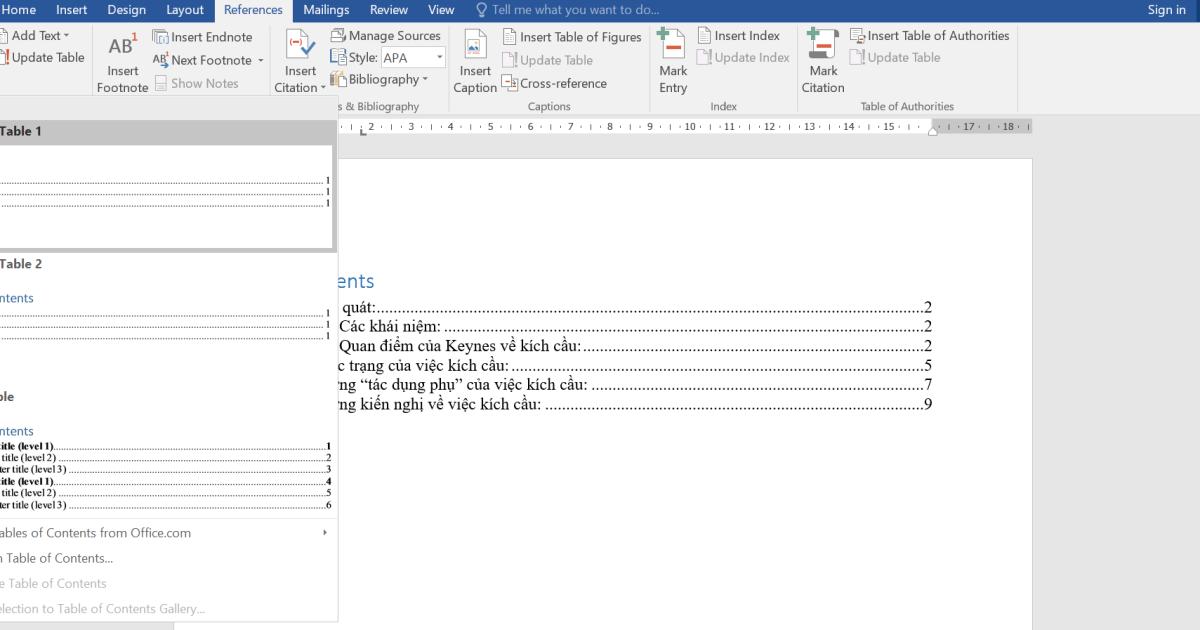Click the 'kiến nghị về việc kích cầu' entry

tap(636, 404)
